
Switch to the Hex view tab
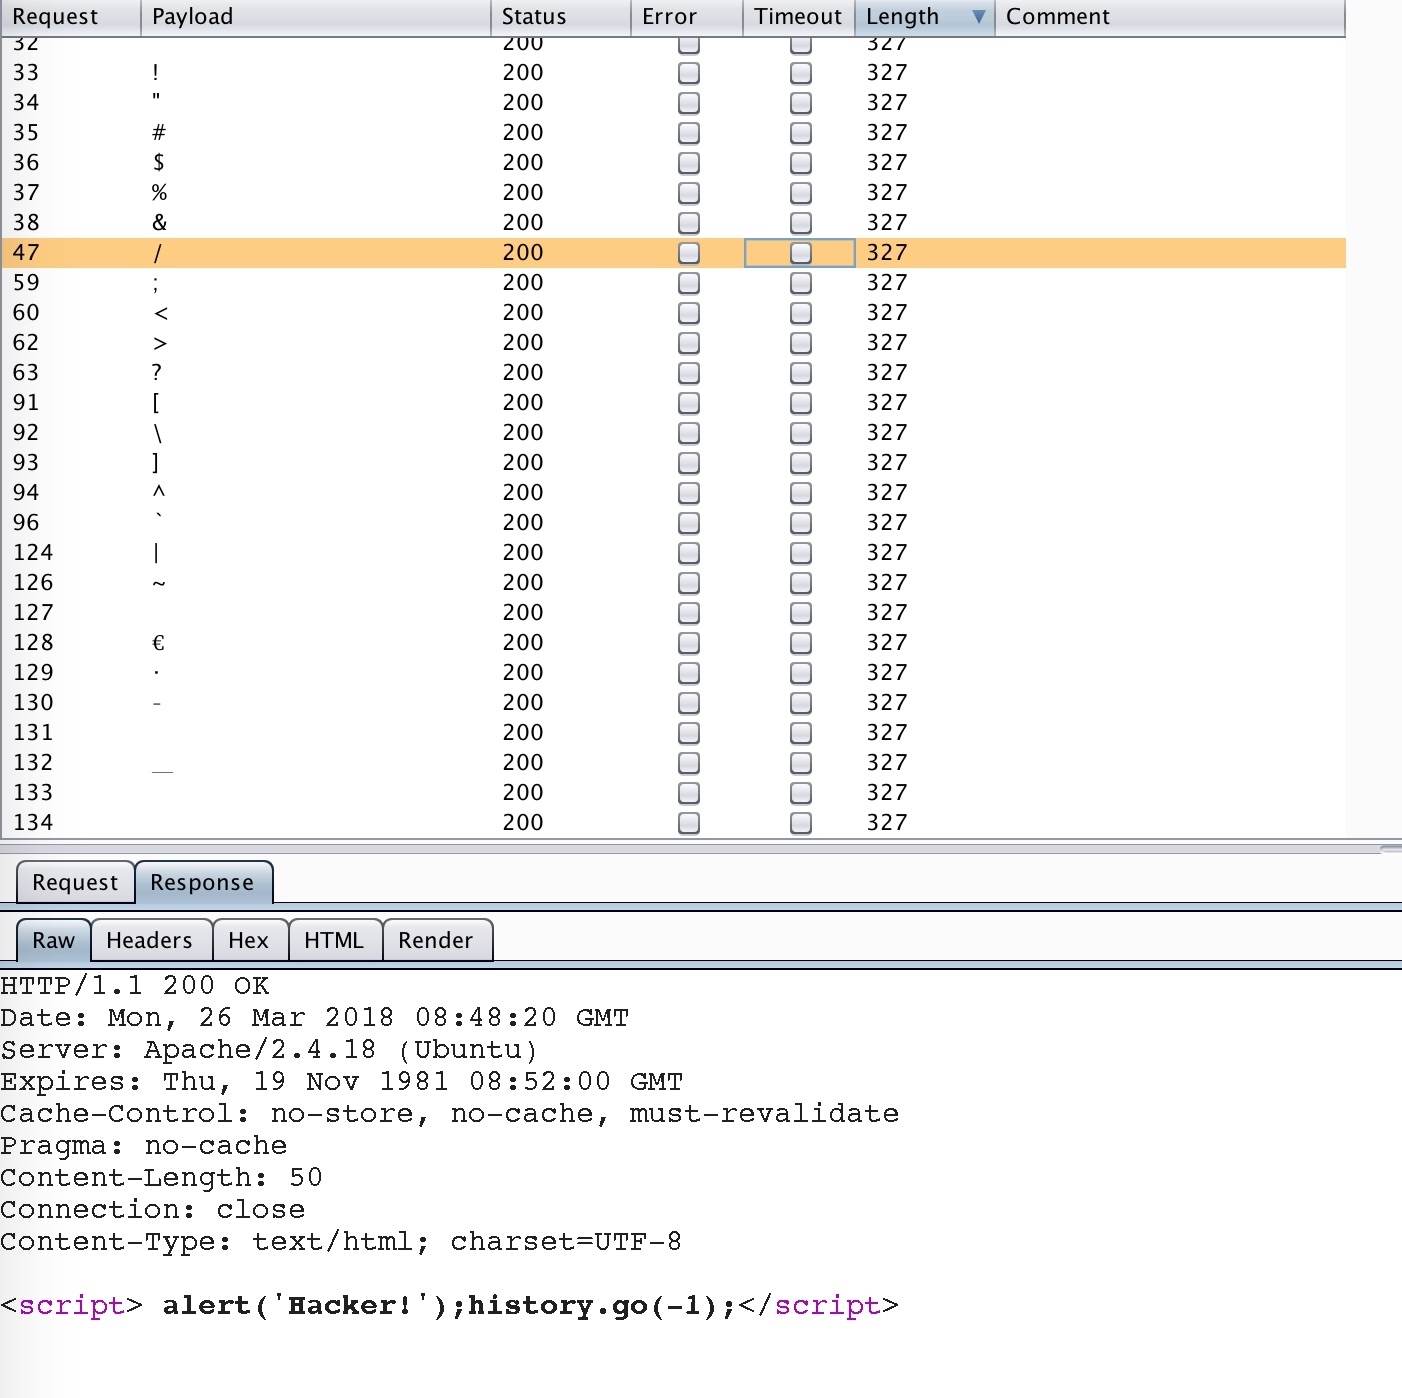248,940
